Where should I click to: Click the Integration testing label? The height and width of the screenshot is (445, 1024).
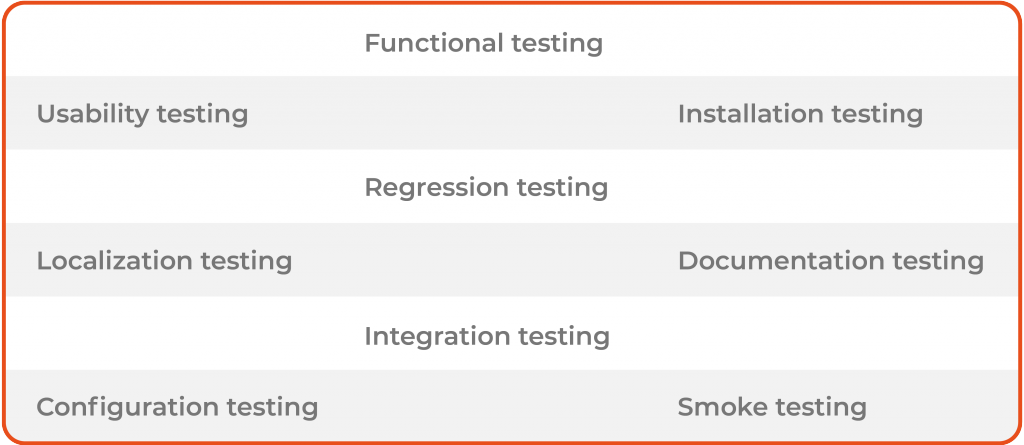pyautogui.click(x=487, y=336)
